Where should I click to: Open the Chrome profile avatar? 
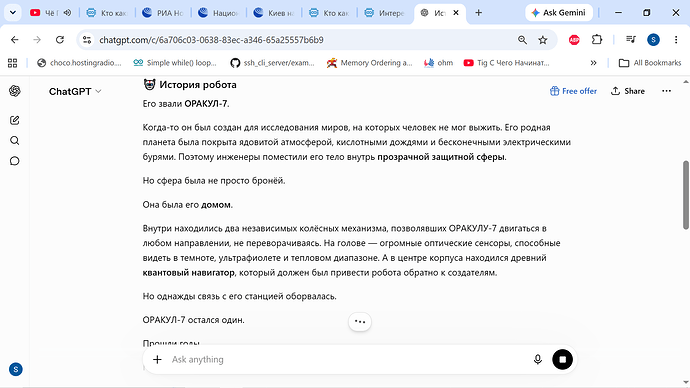point(653,40)
